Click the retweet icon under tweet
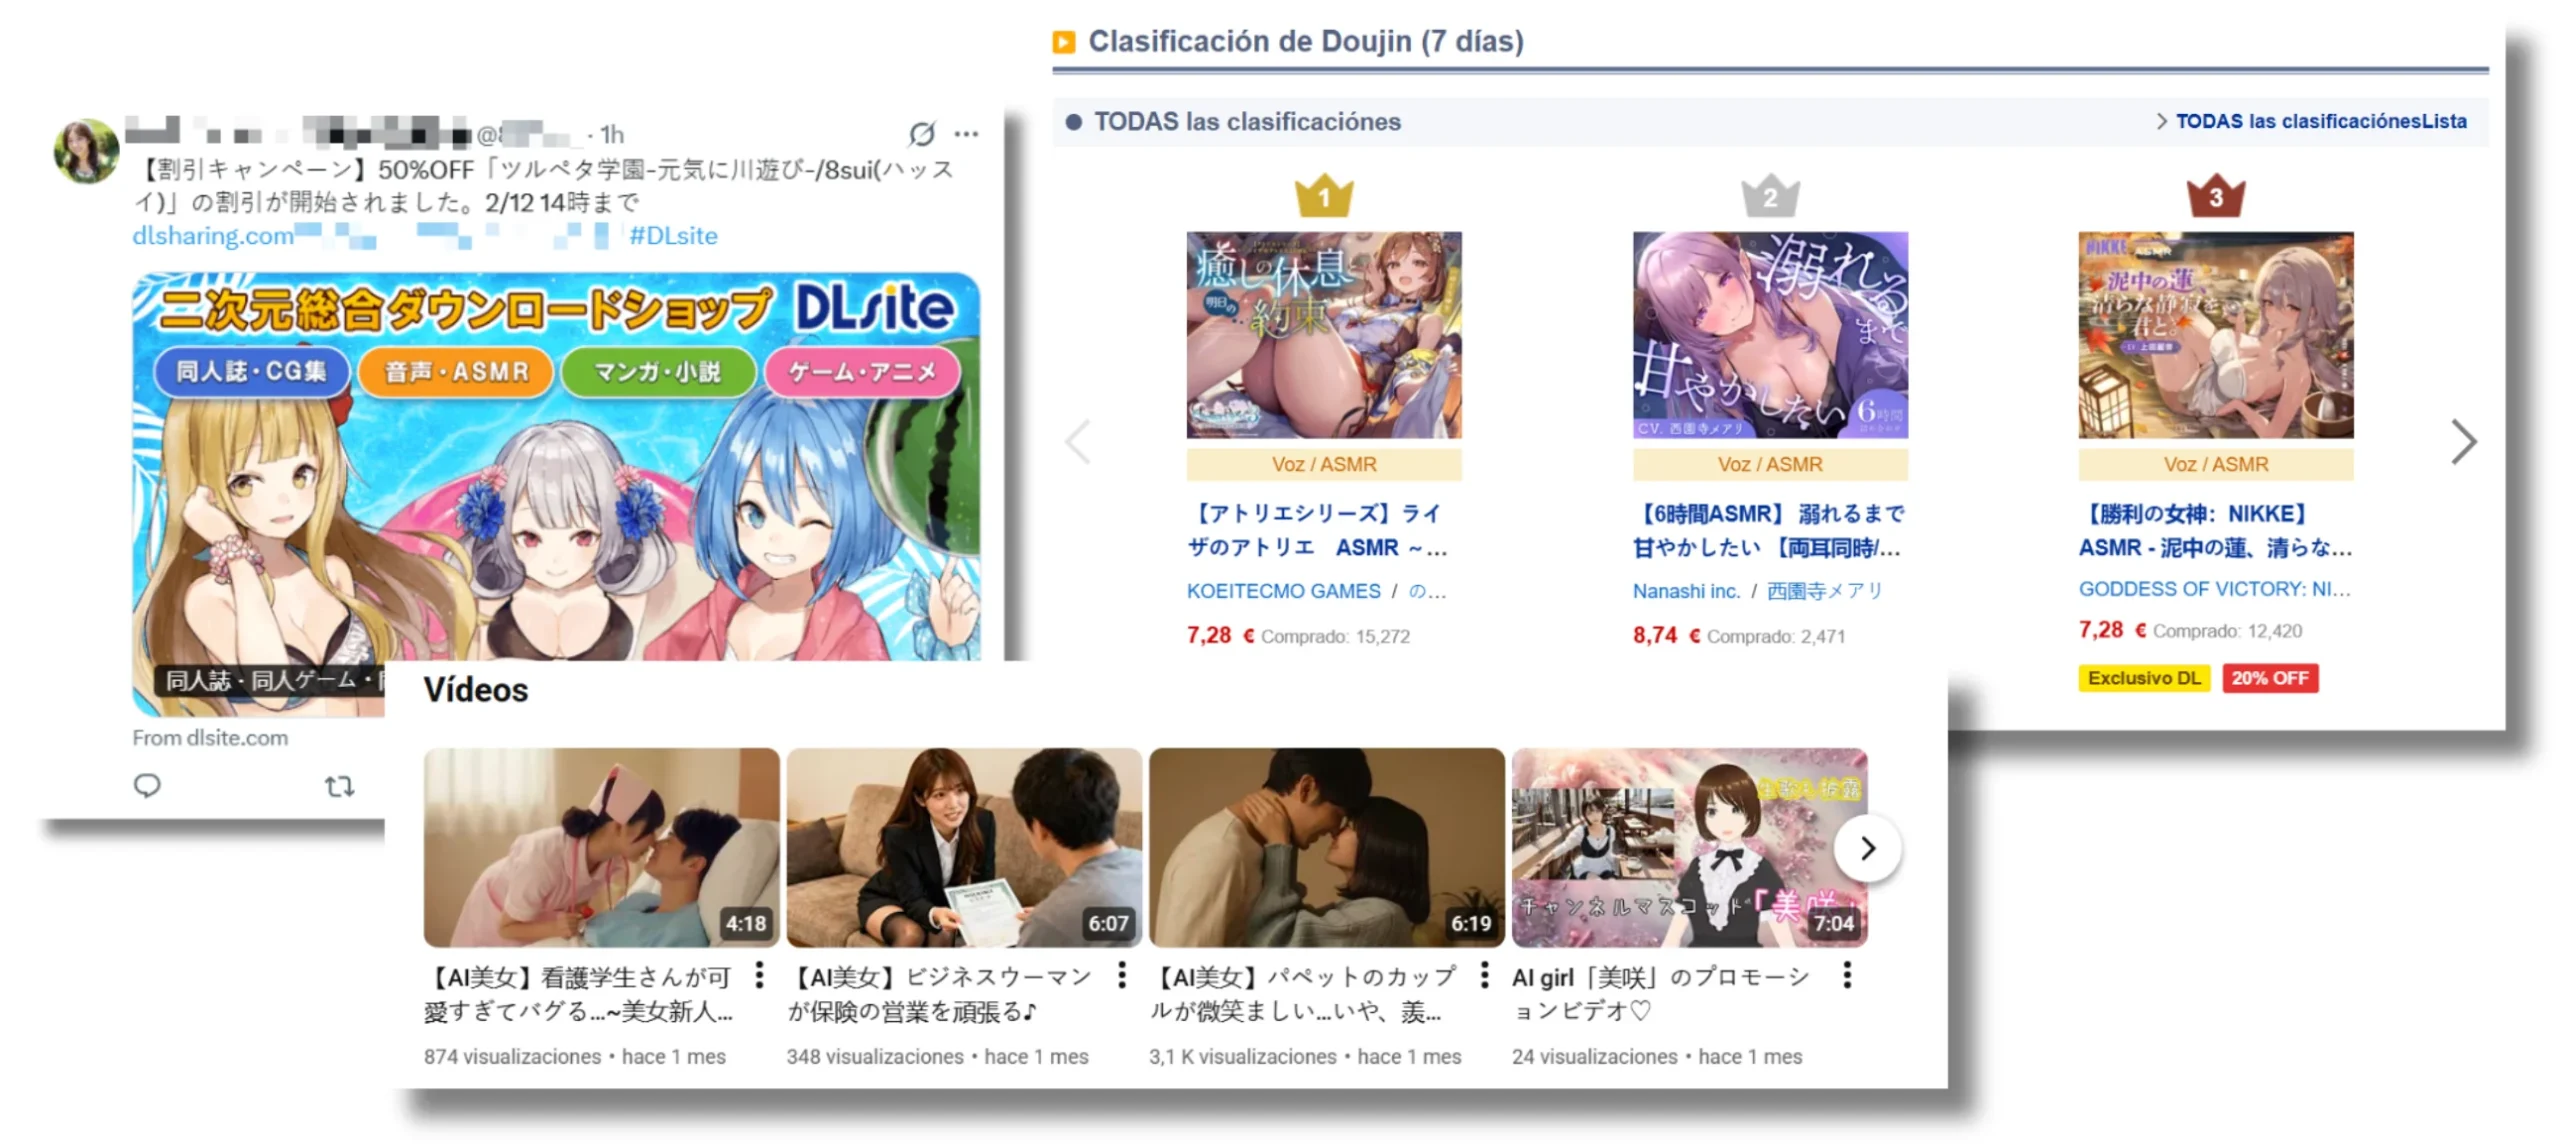Screen dimensions: 2560x1144 339,786
